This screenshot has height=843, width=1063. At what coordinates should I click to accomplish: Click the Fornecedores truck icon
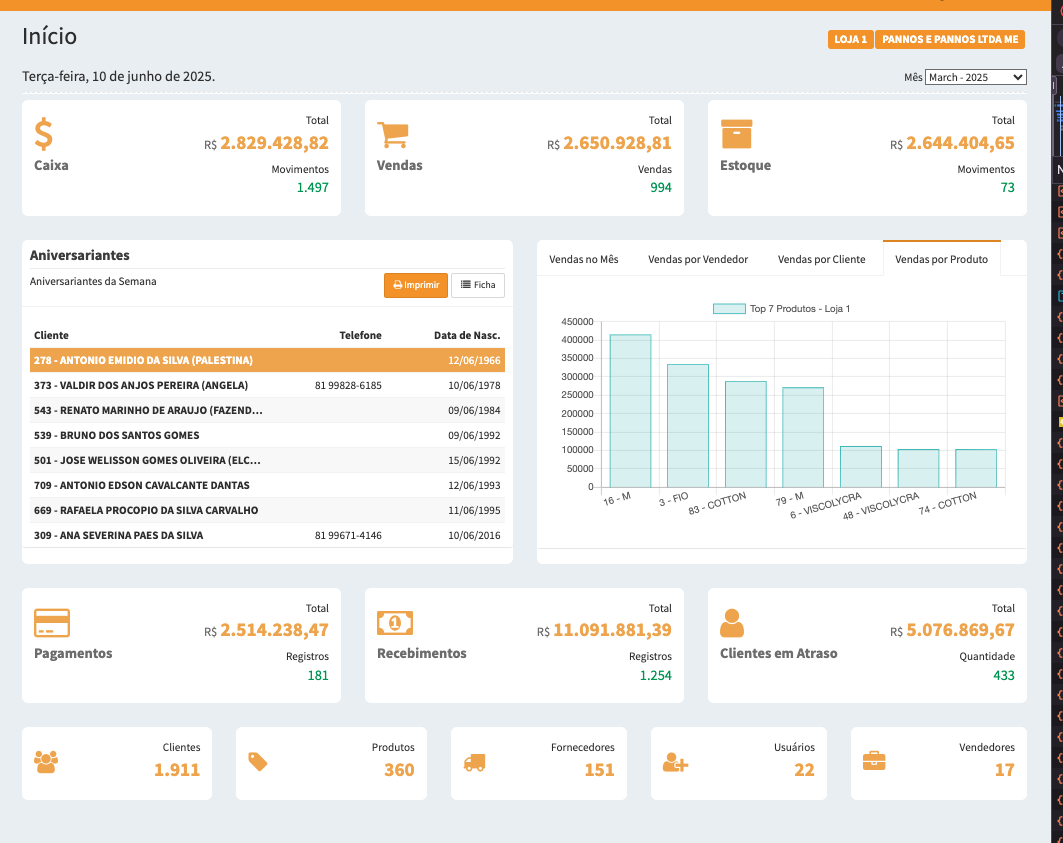coord(474,762)
